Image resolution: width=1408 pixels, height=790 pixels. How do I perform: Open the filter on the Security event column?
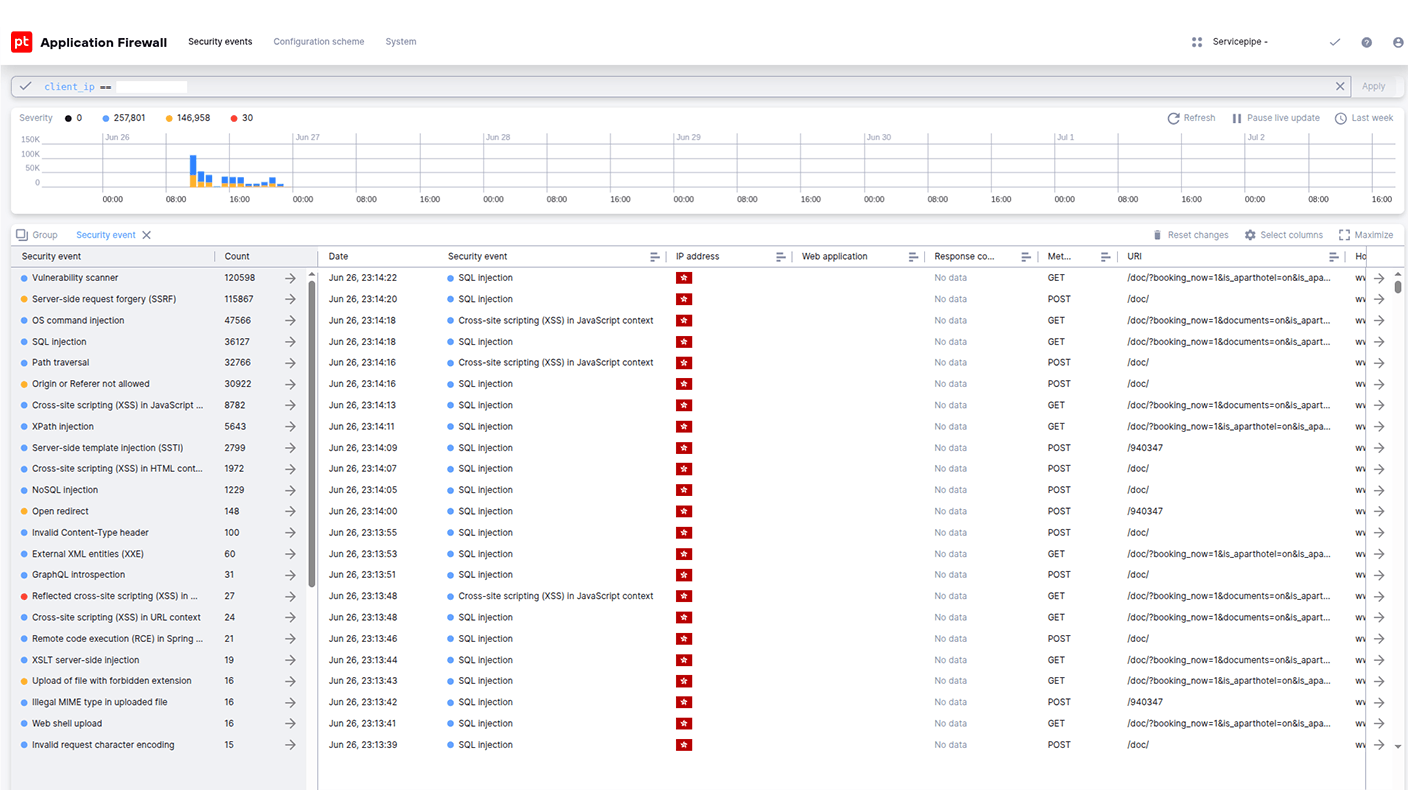(x=655, y=256)
